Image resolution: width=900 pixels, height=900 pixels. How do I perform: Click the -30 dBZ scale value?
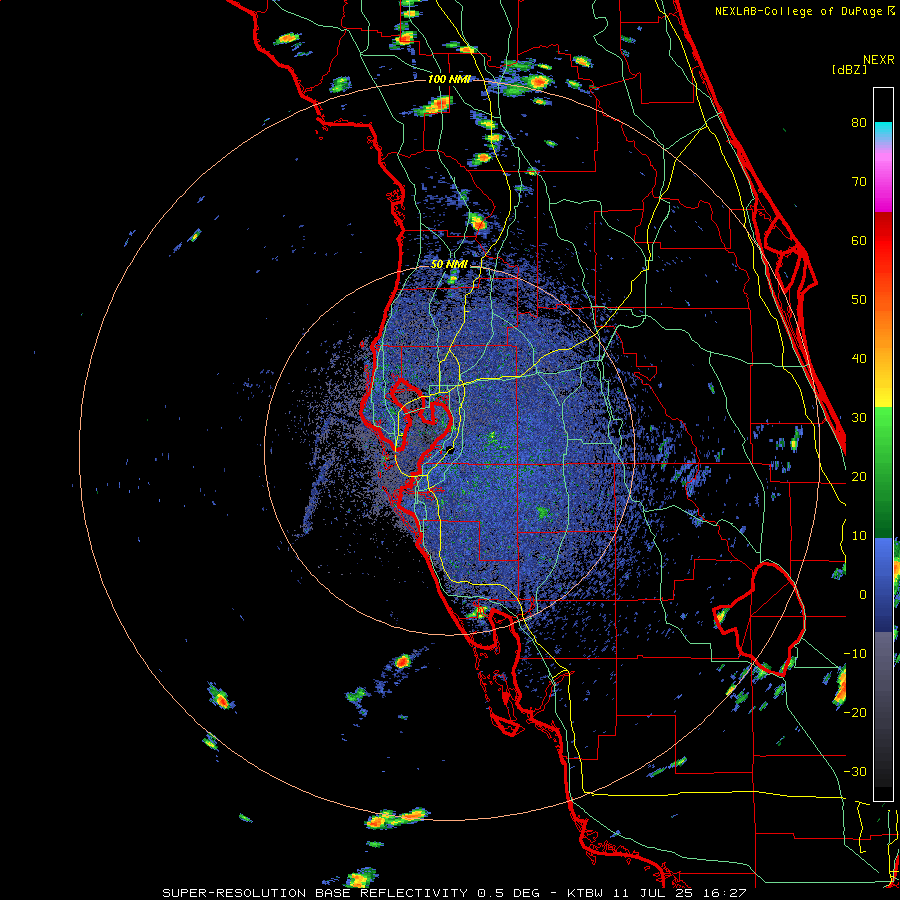click(855, 772)
